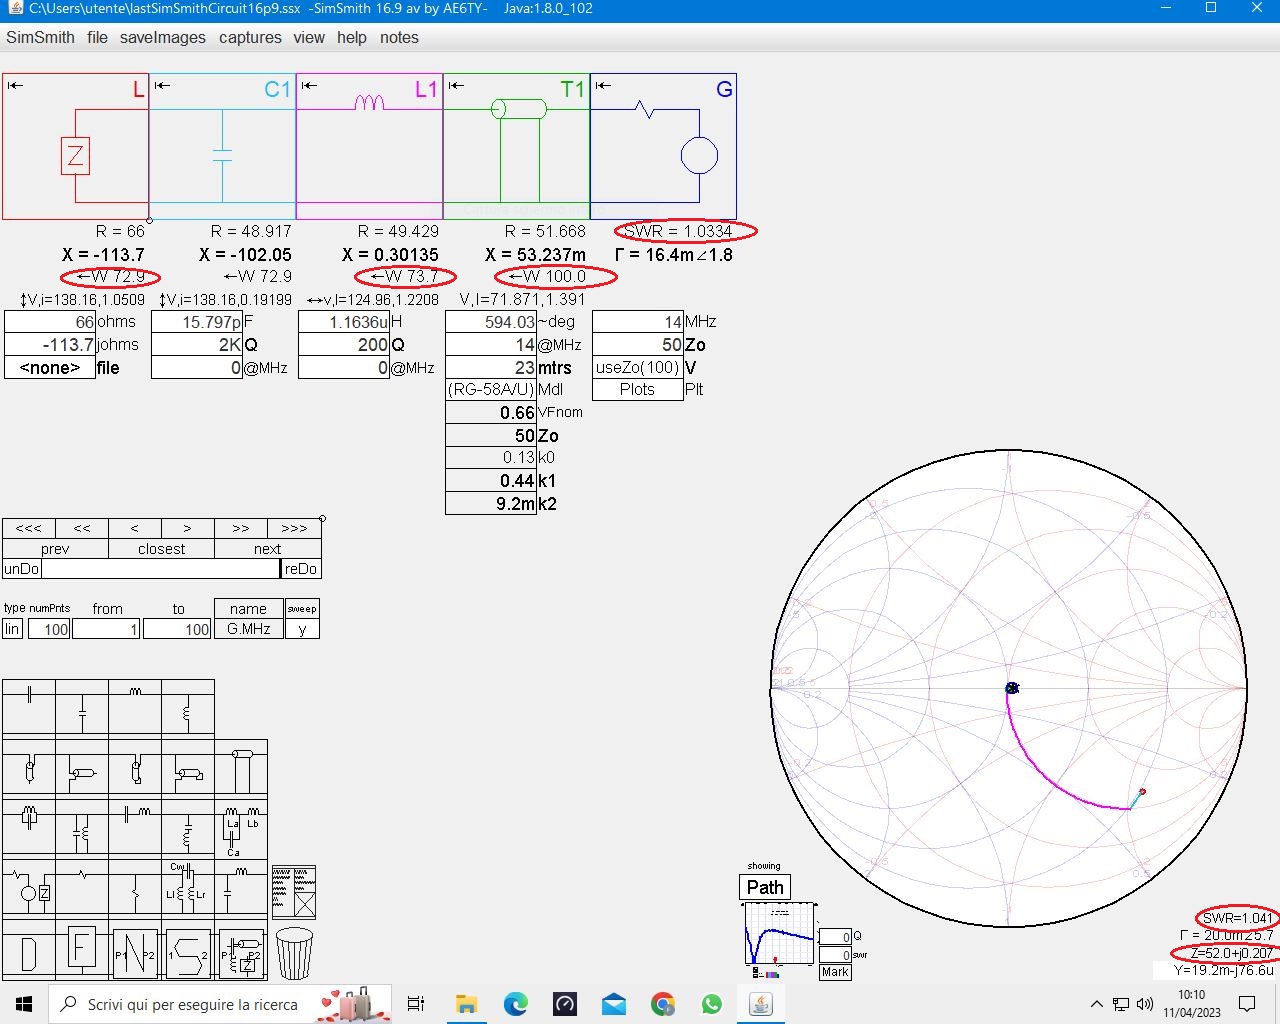Image resolution: width=1280 pixels, height=1024 pixels.
Task: Click the Plots button
Action: 638,390
